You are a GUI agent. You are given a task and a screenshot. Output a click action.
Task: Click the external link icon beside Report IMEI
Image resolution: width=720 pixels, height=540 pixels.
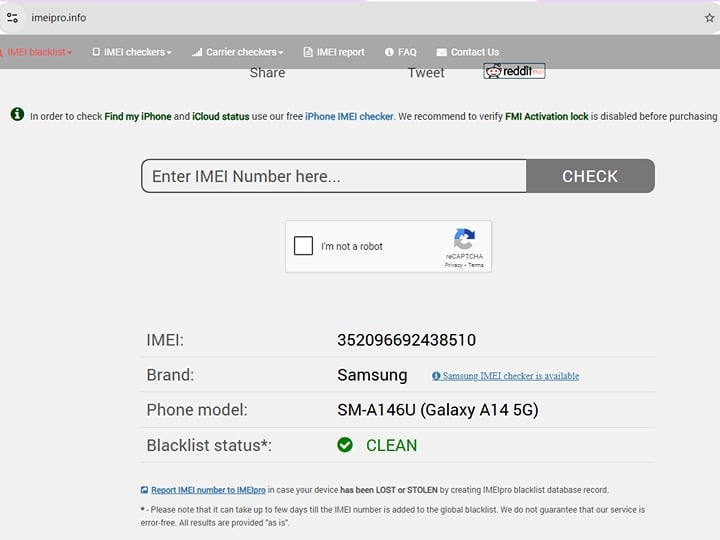tap(144, 490)
